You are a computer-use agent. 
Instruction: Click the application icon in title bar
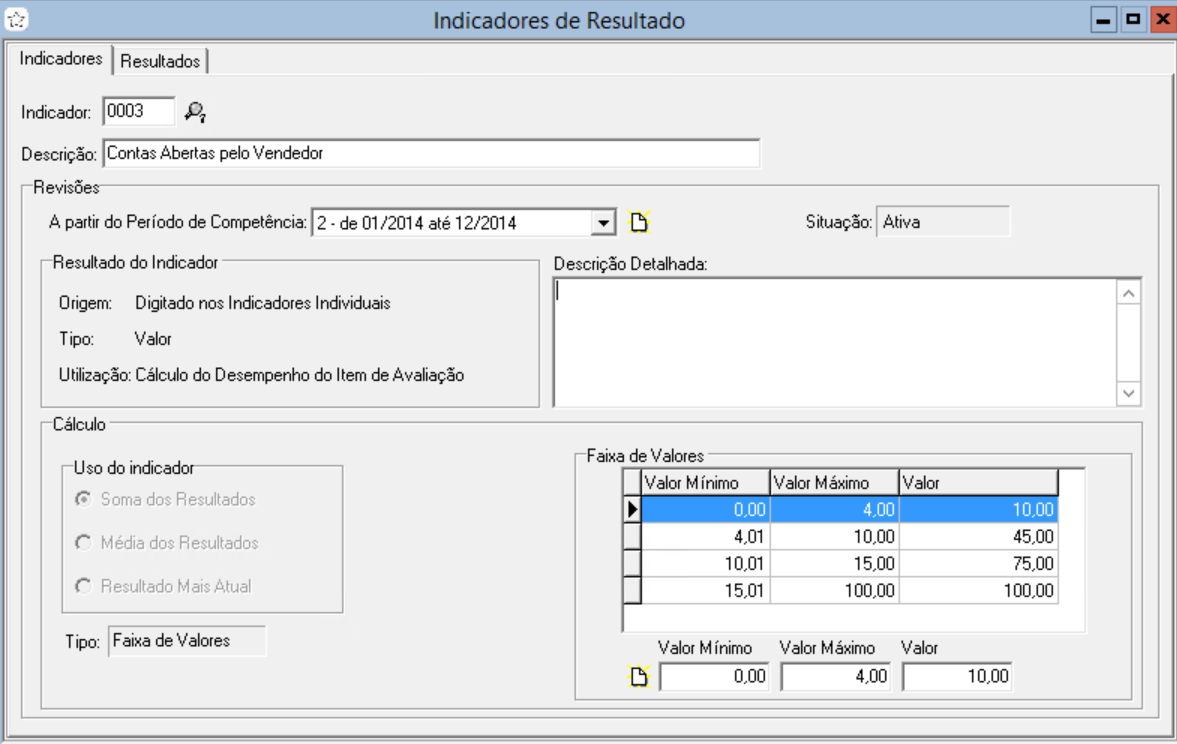[x=17, y=20]
